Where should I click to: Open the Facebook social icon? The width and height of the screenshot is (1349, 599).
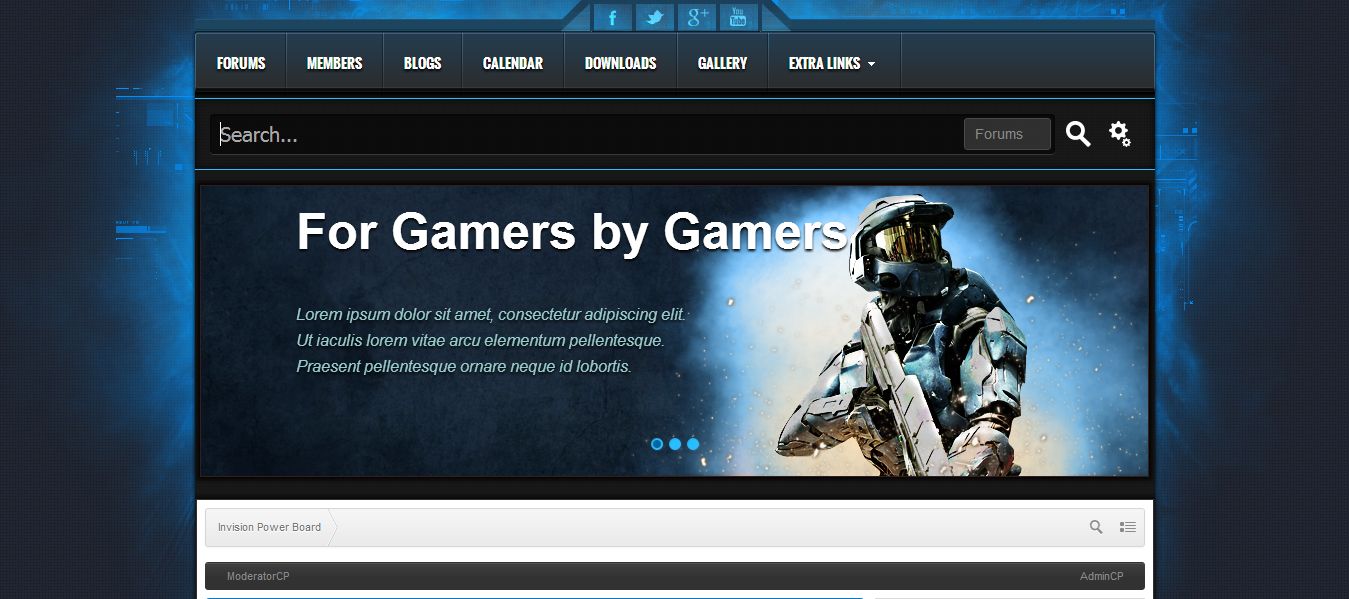pos(612,18)
